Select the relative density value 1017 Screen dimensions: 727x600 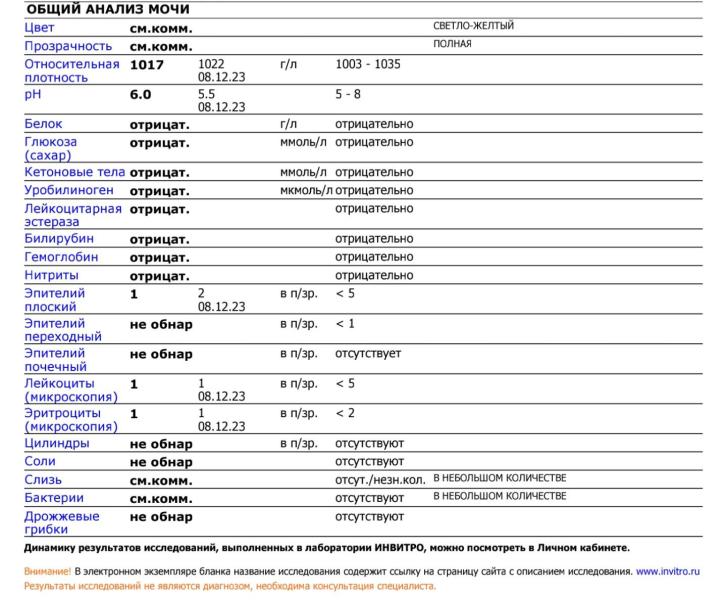point(147,65)
